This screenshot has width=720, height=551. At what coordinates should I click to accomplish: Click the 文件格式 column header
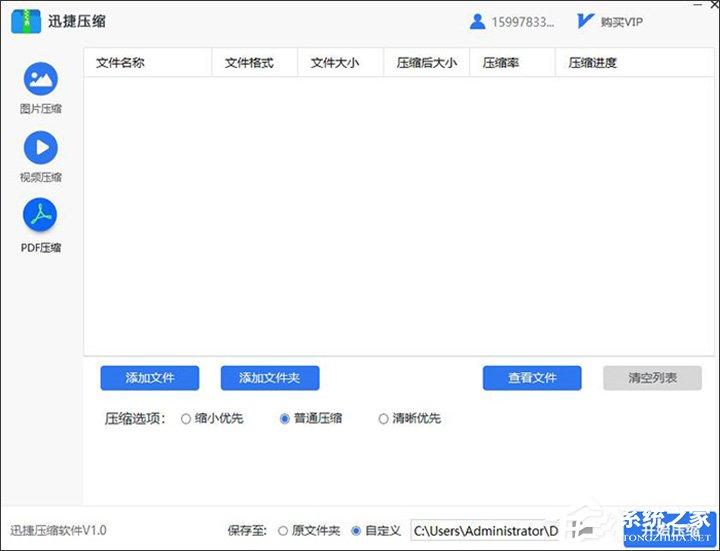[x=254, y=62]
